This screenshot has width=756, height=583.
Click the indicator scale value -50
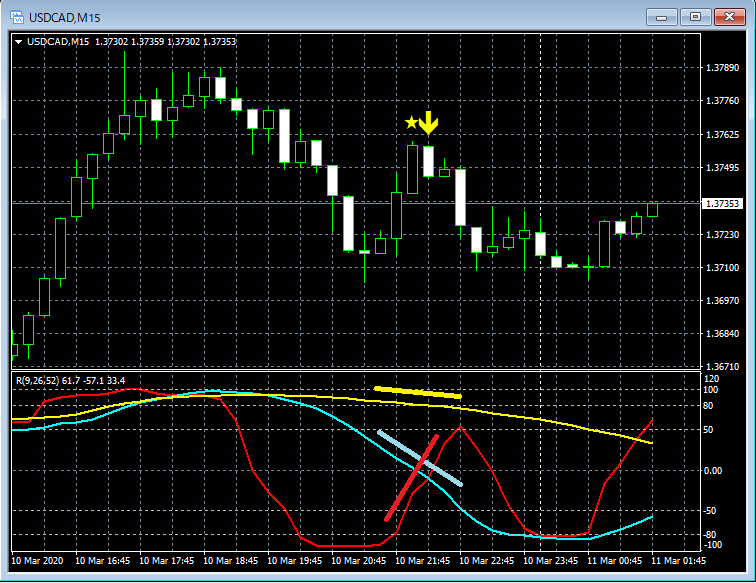pyautogui.click(x=711, y=511)
